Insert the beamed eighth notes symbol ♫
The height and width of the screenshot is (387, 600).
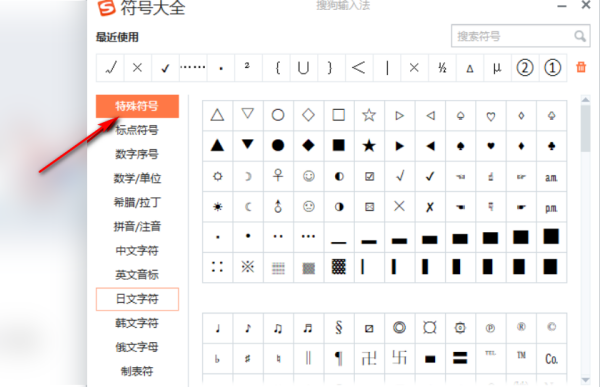tap(278, 328)
